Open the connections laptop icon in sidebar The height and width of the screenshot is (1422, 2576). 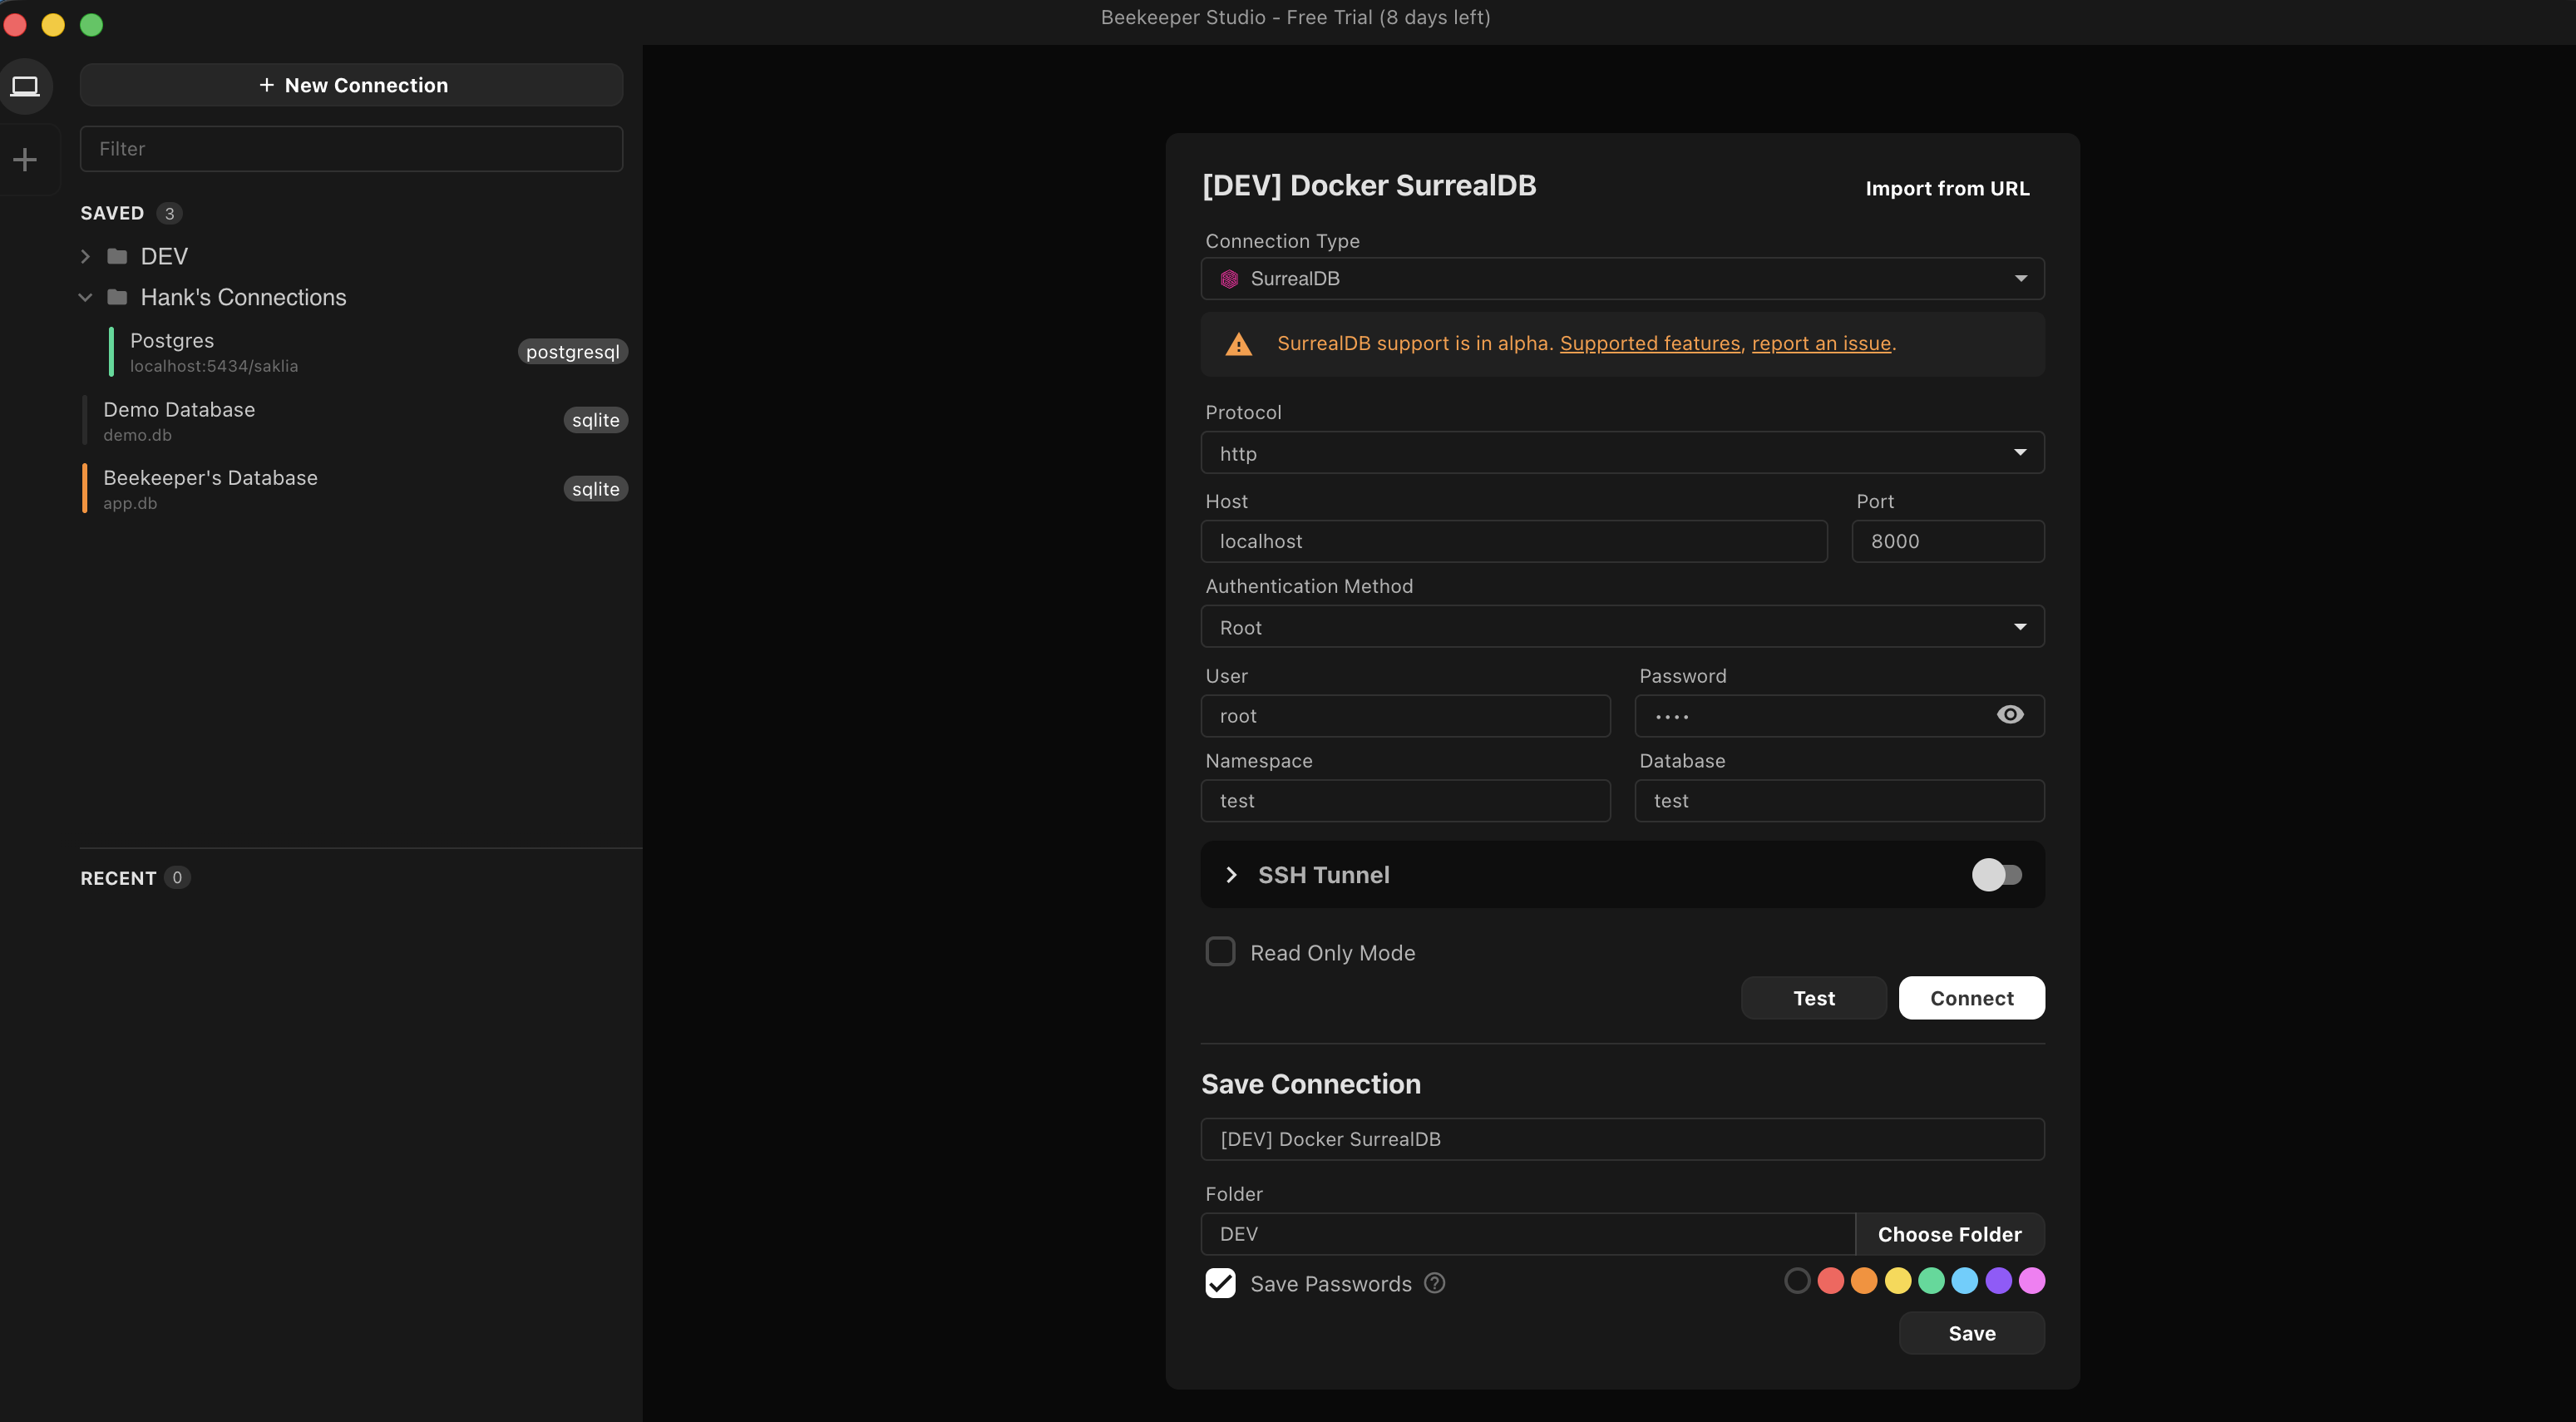(25, 86)
